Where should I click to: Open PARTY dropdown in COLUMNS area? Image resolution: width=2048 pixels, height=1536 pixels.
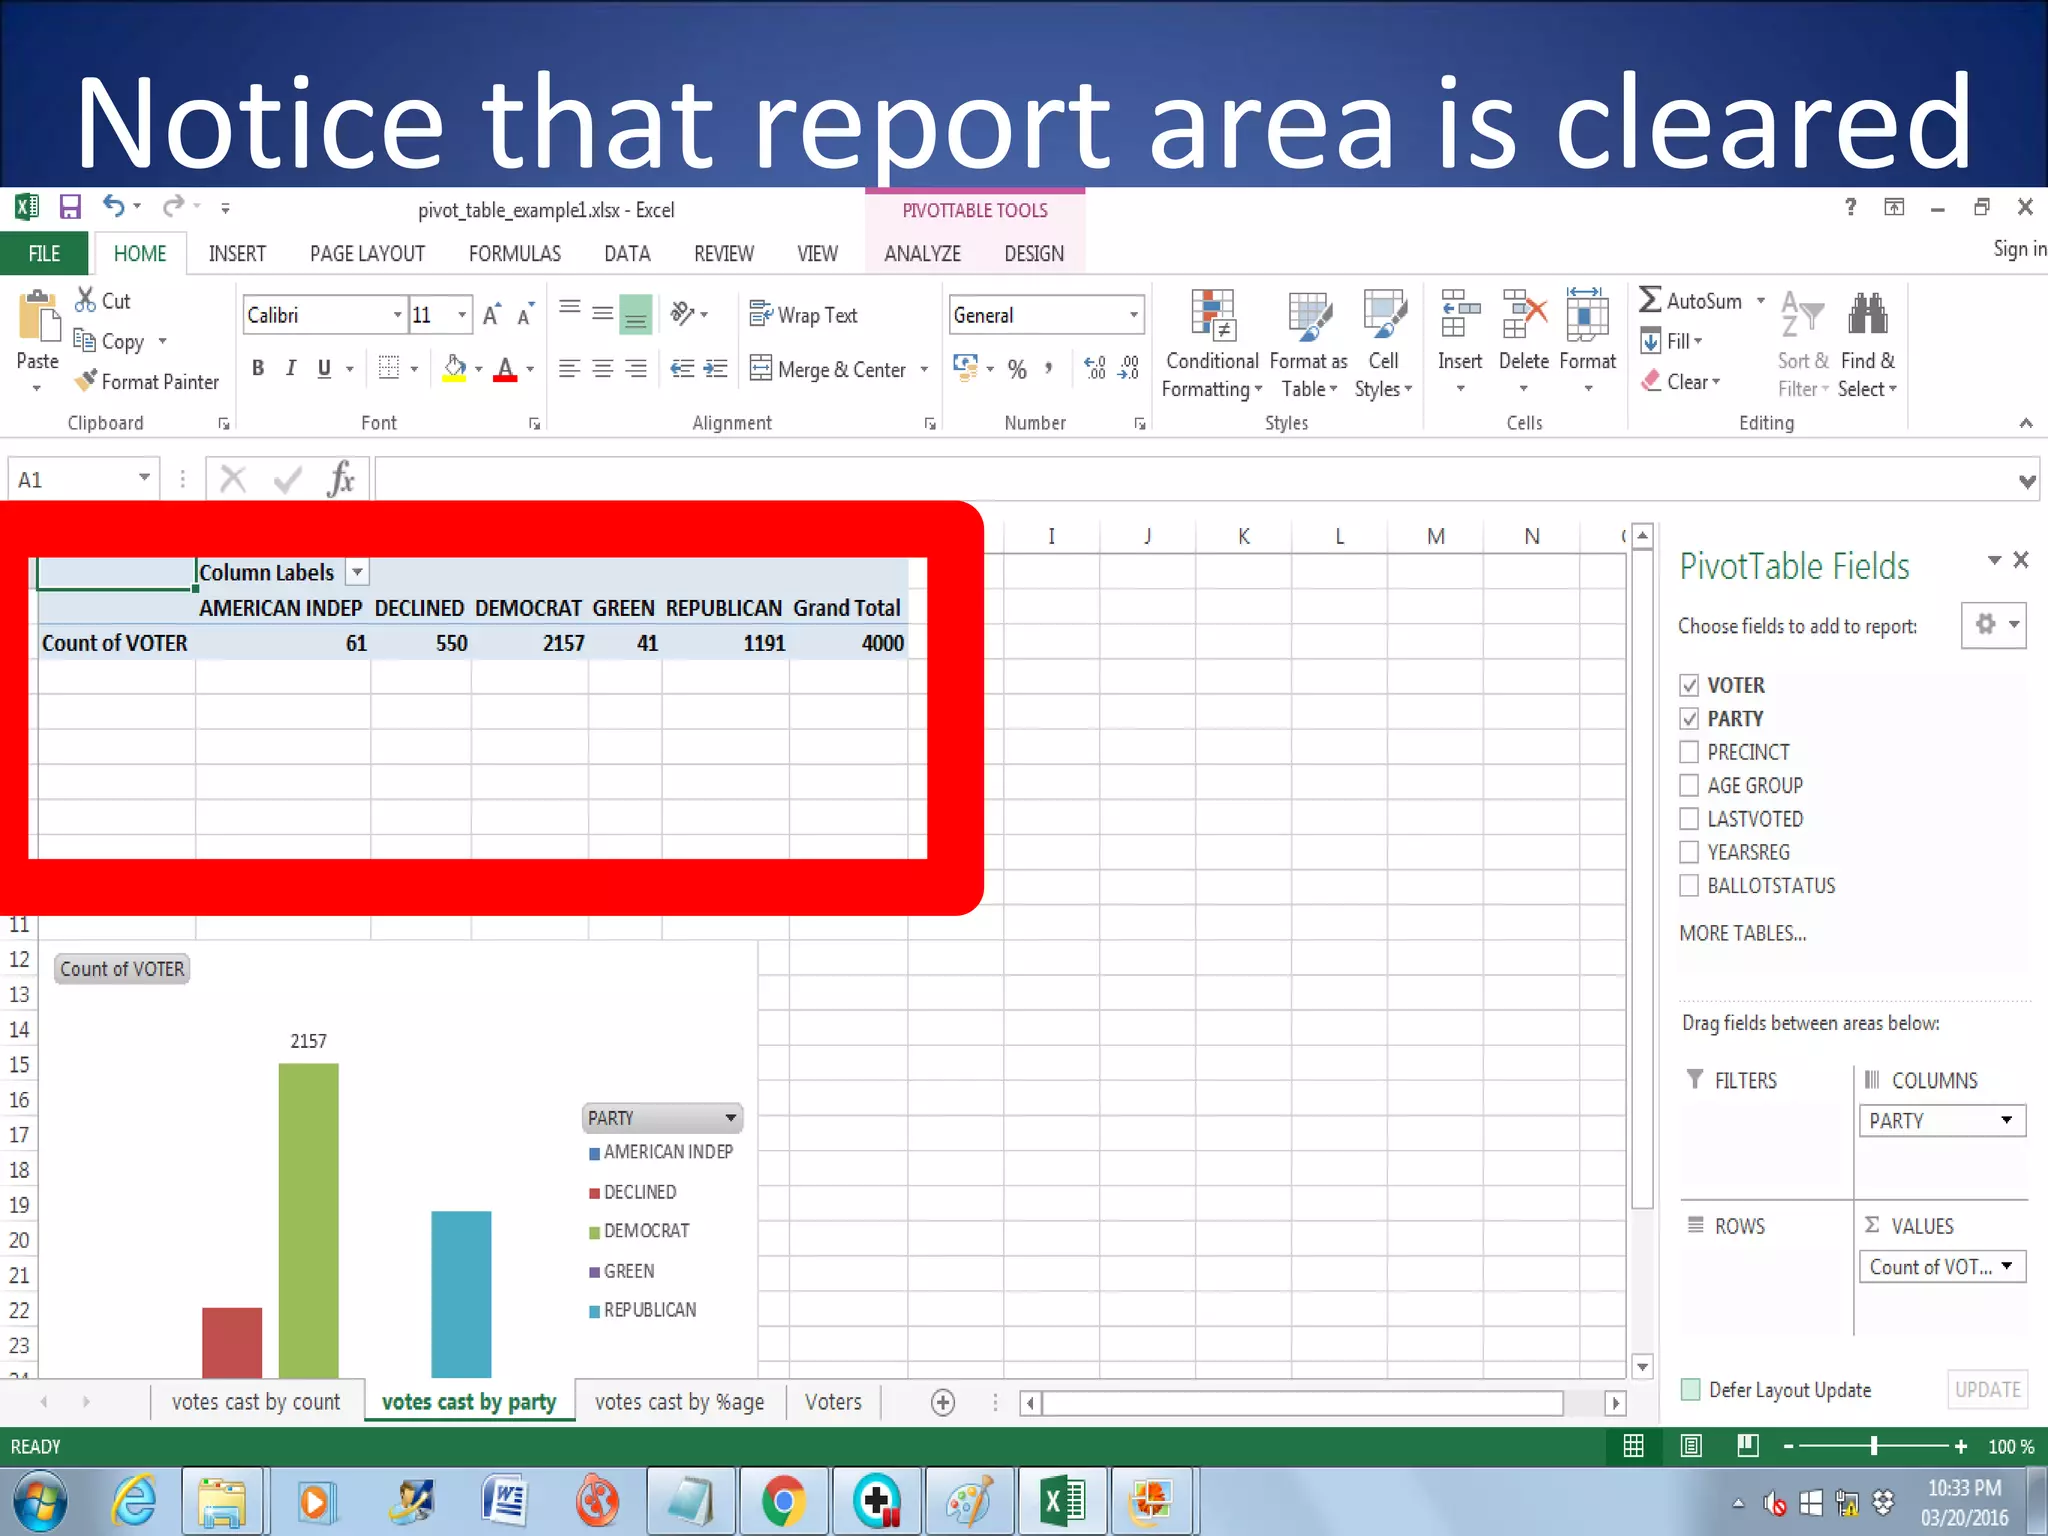(2006, 1120)
